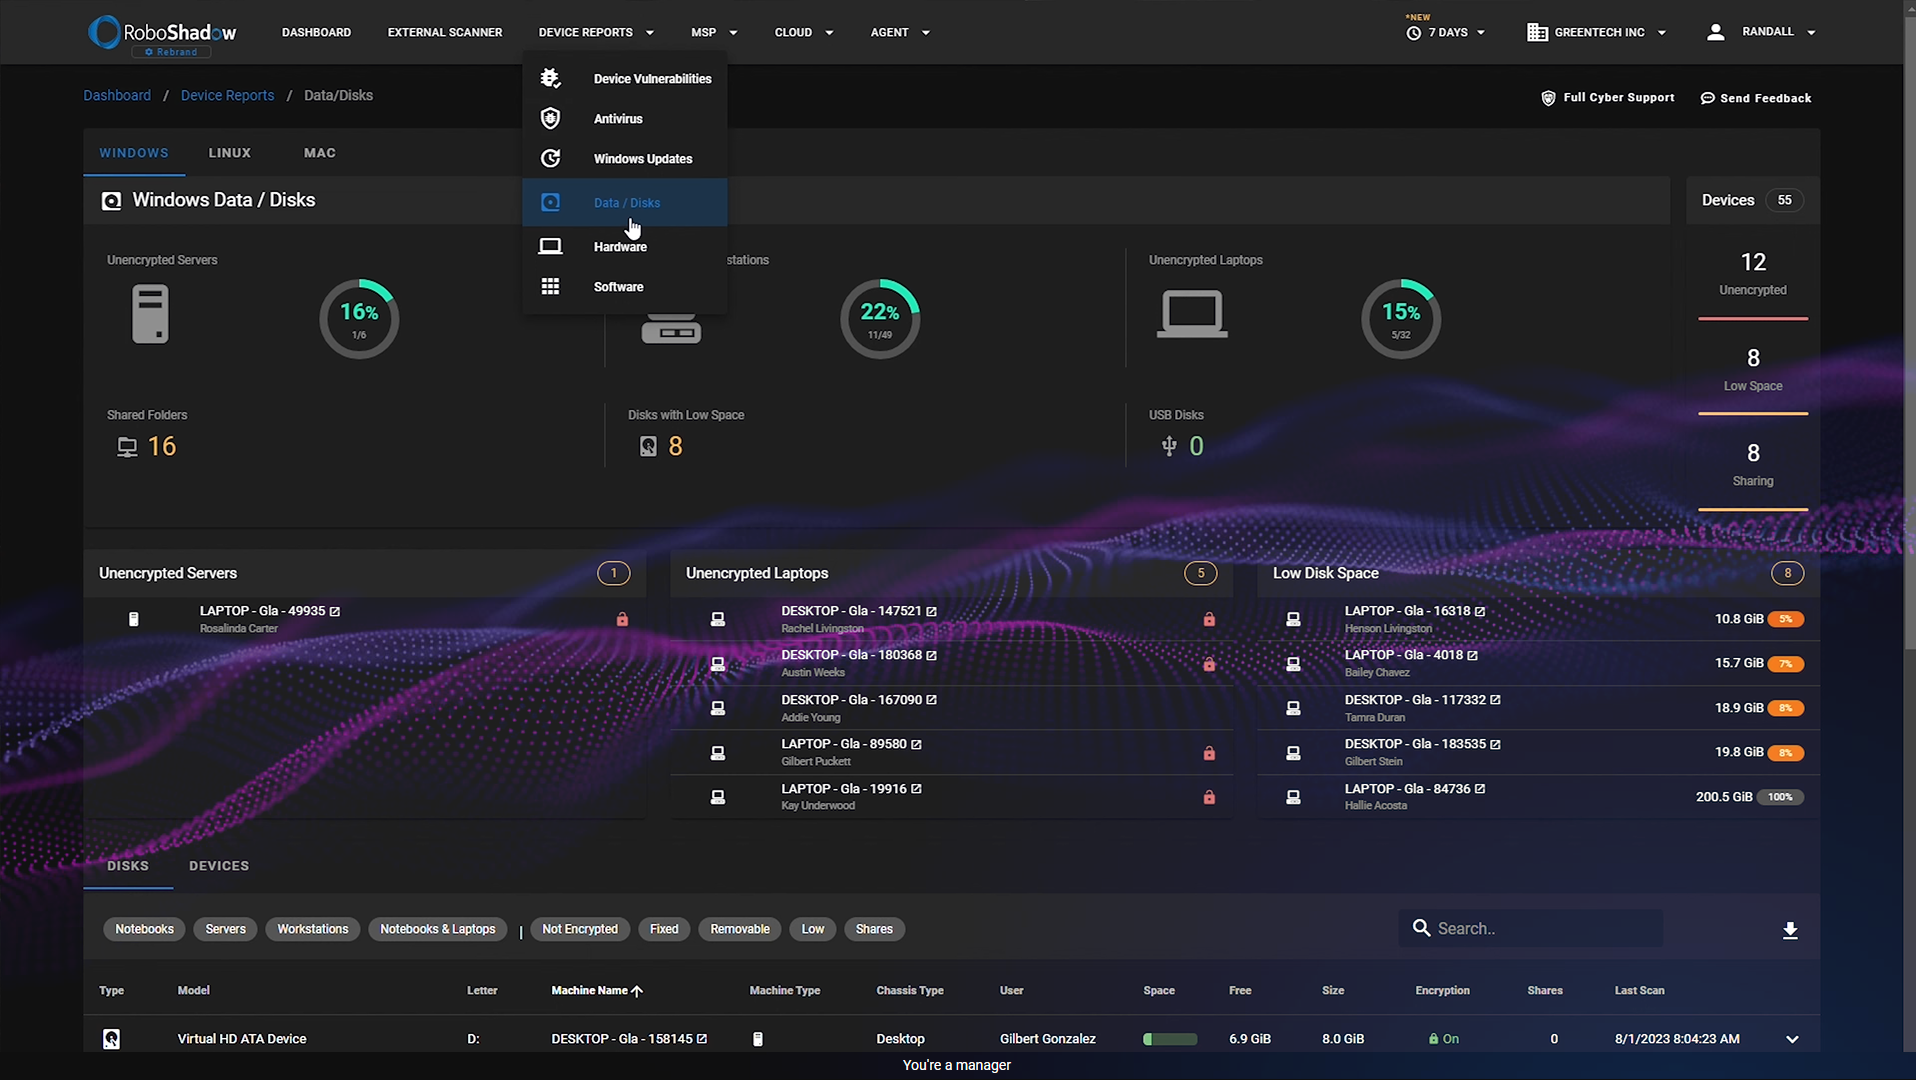Click the lock icon next to DESKTOP - Gla - 147521
Viewport: 1916px width, 1080px height.
[1208, 619]
